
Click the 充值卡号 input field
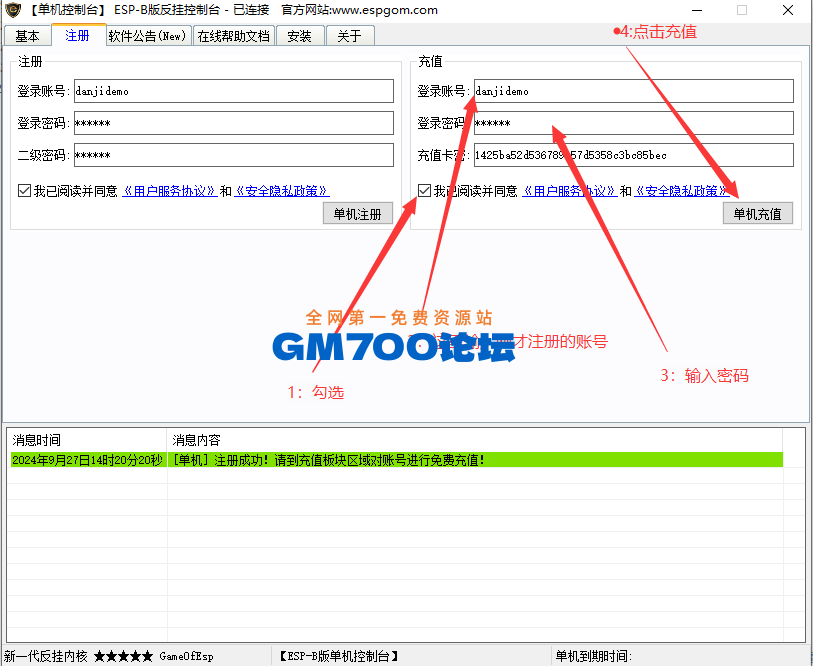tap(633, 155)
